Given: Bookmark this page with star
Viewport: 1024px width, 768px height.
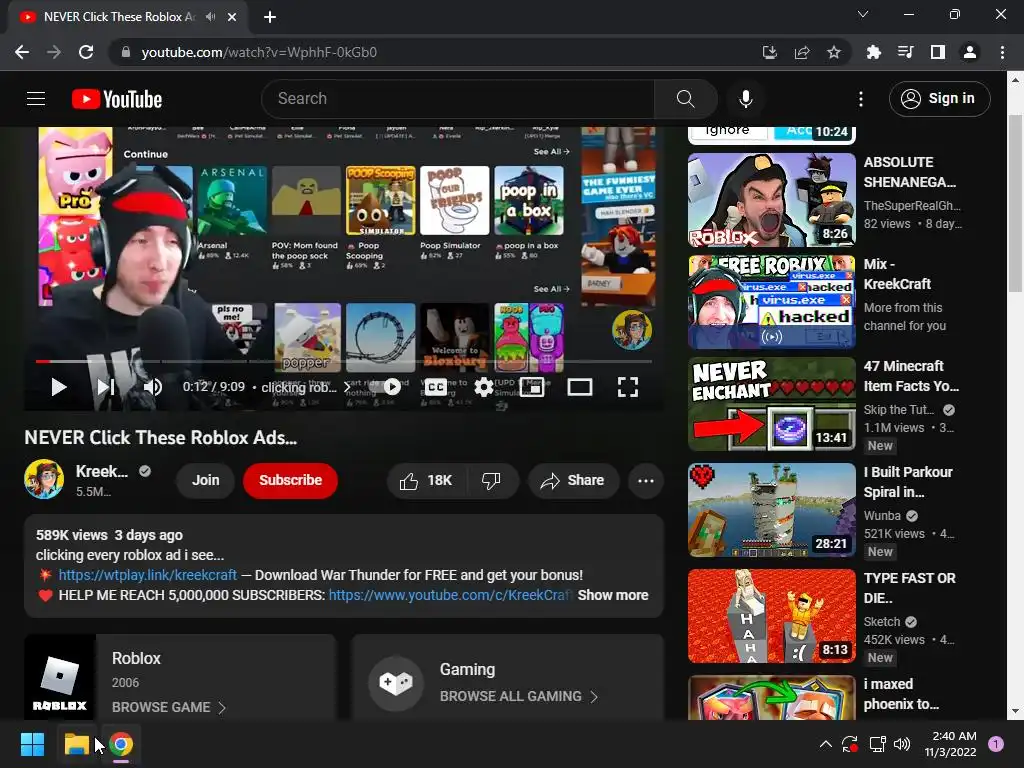Looking at the screenshot, I should 834,52.
